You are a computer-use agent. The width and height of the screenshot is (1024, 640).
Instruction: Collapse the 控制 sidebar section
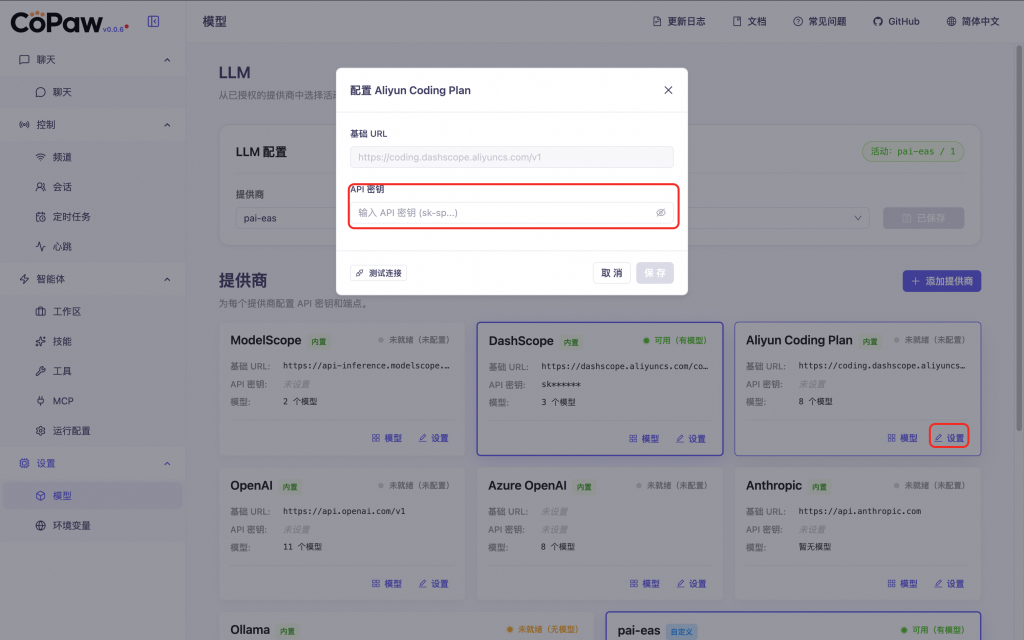pos(167,125)
